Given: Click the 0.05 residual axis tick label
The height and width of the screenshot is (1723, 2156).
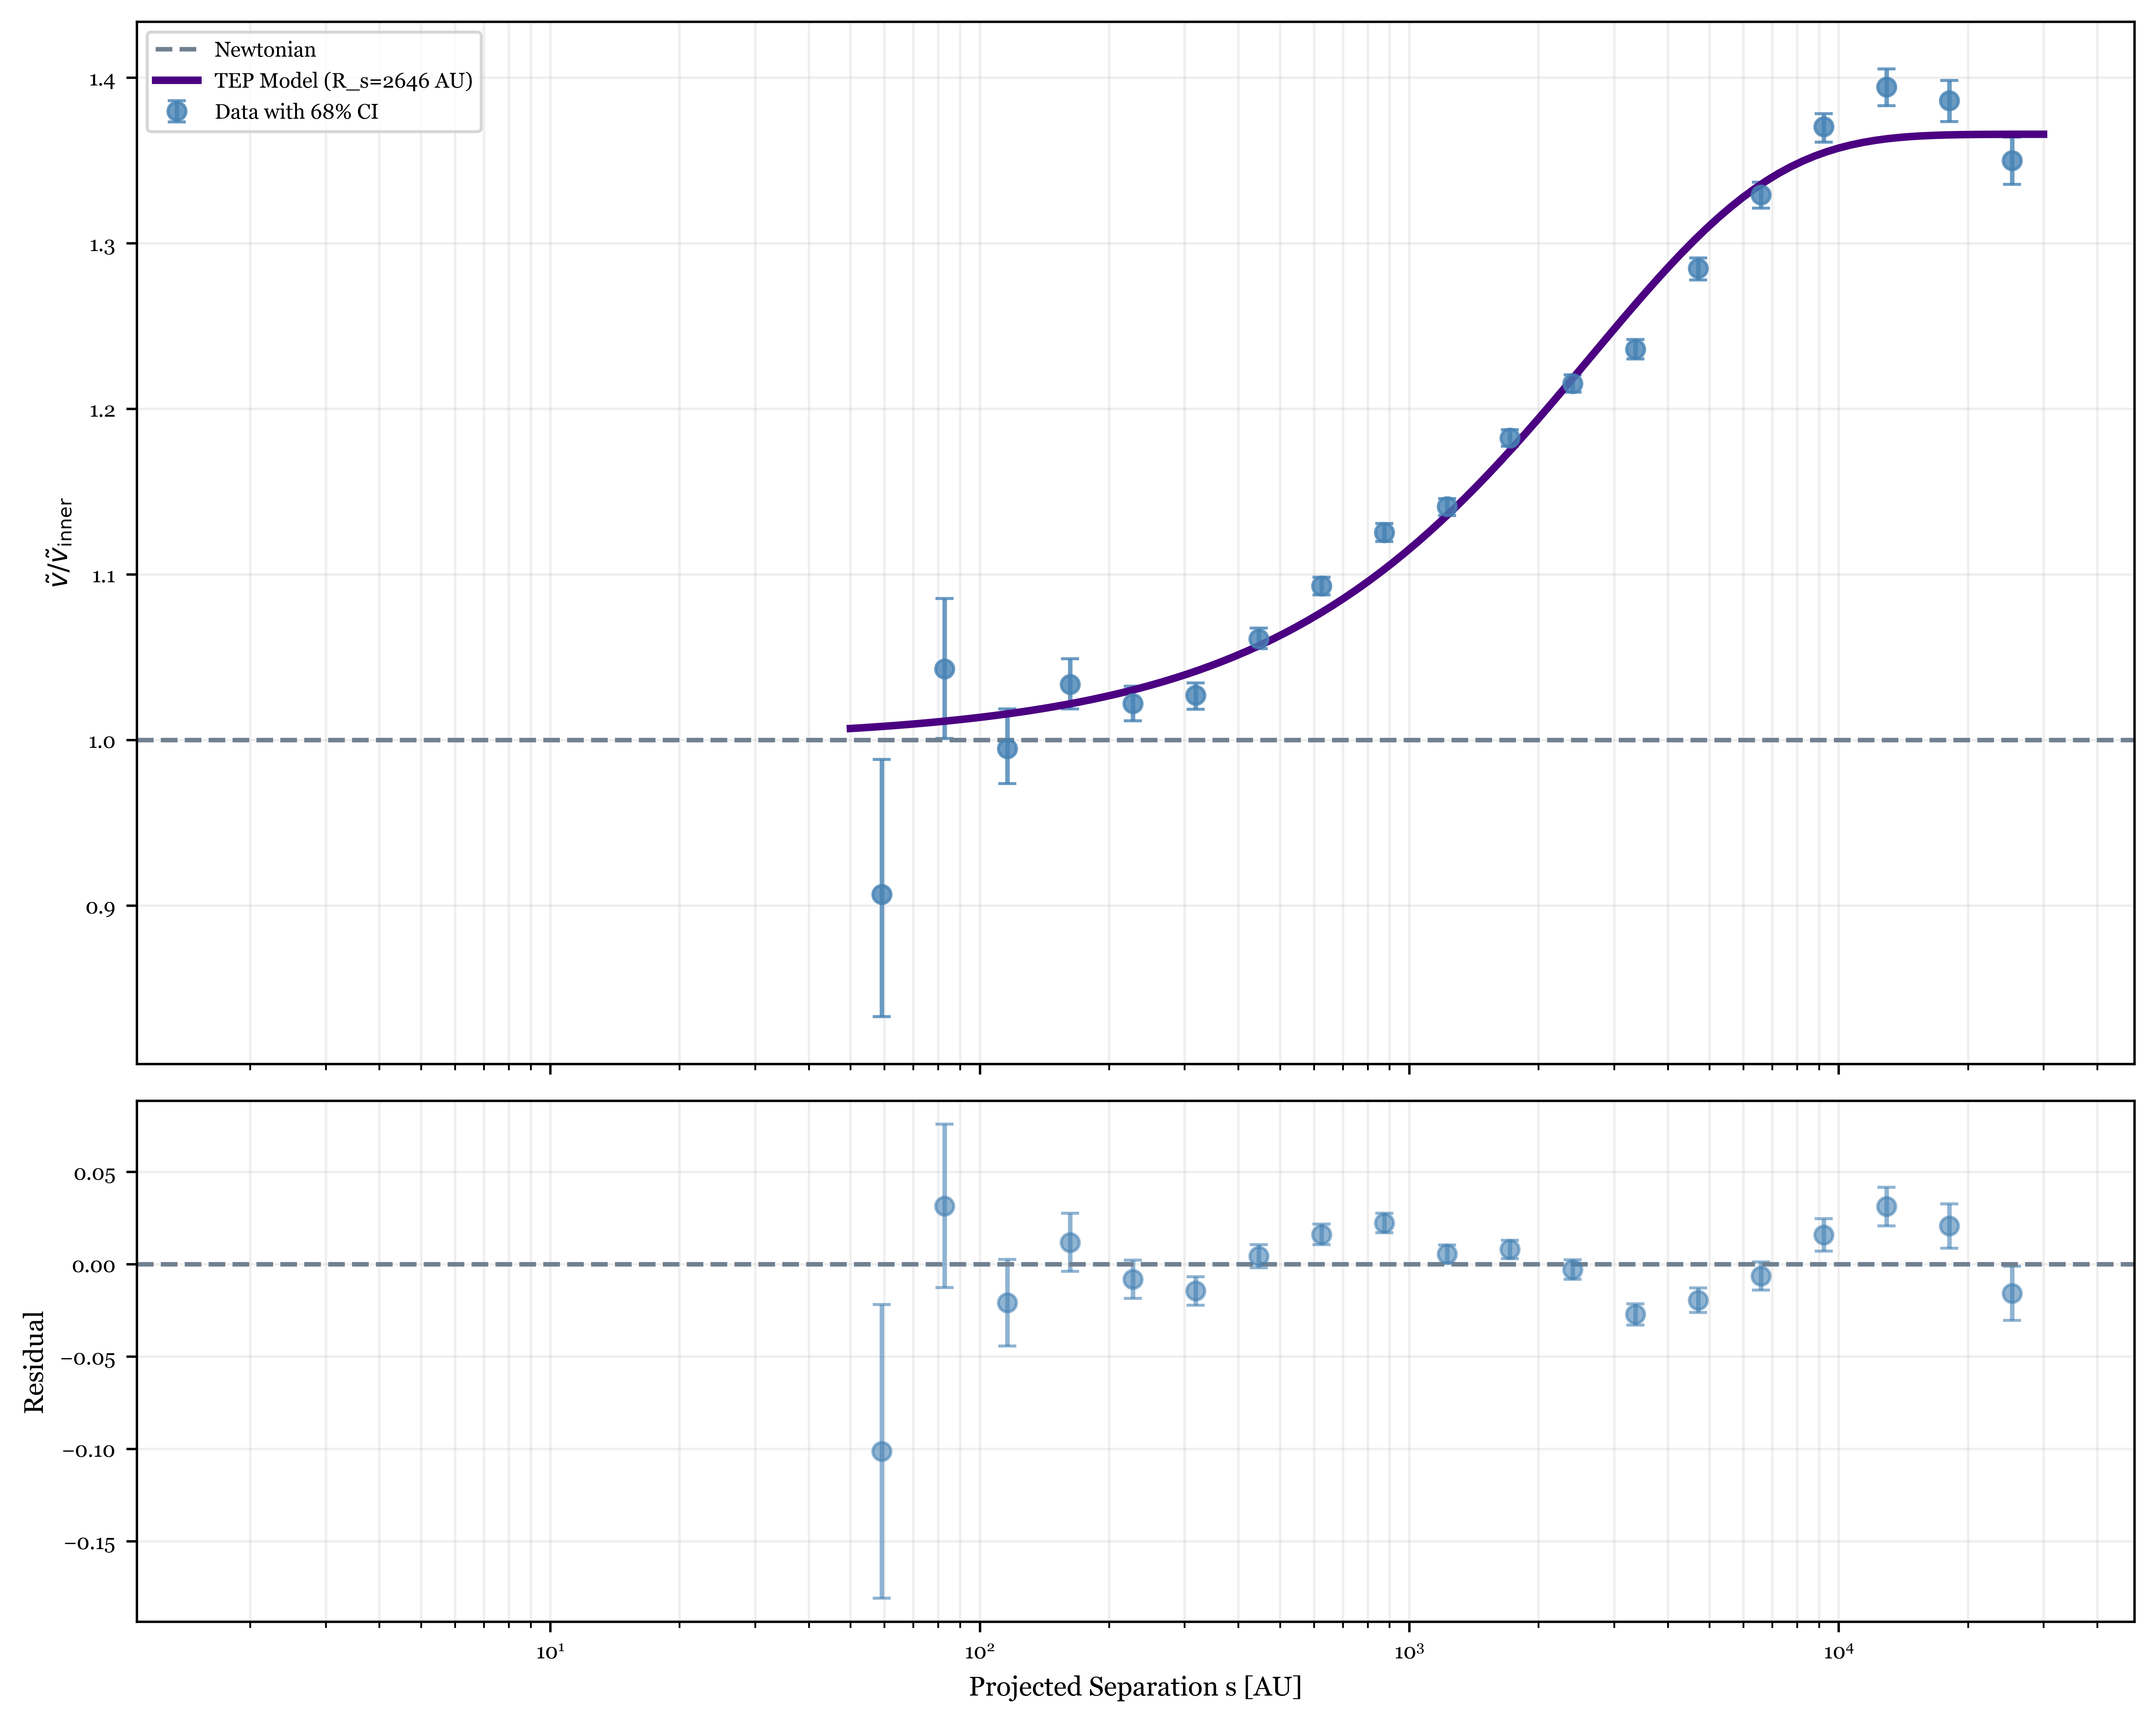Looking at the screenshot, I should pyautogui.click(x=95, y=1173).
